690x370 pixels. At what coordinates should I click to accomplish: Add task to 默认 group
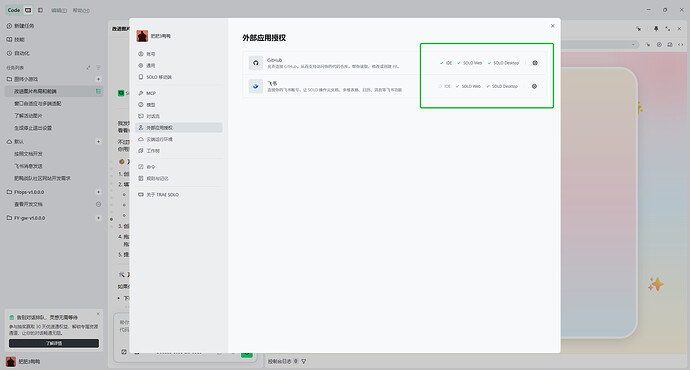point(98,142)
